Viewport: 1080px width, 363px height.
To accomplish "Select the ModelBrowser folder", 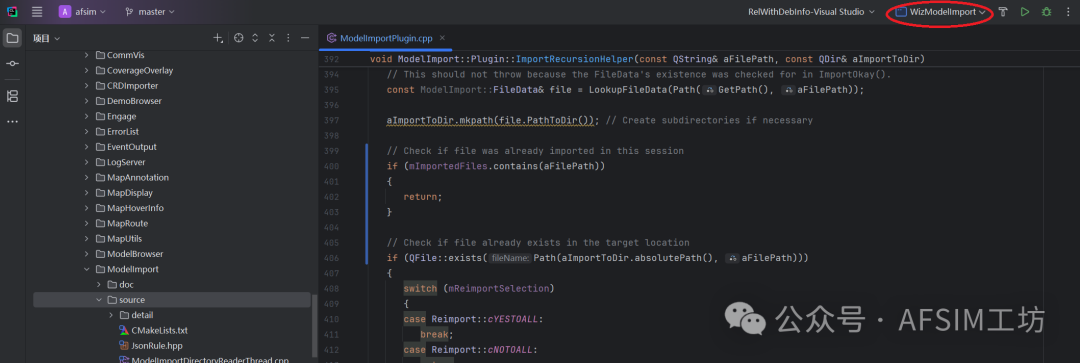I will point(135,253).
